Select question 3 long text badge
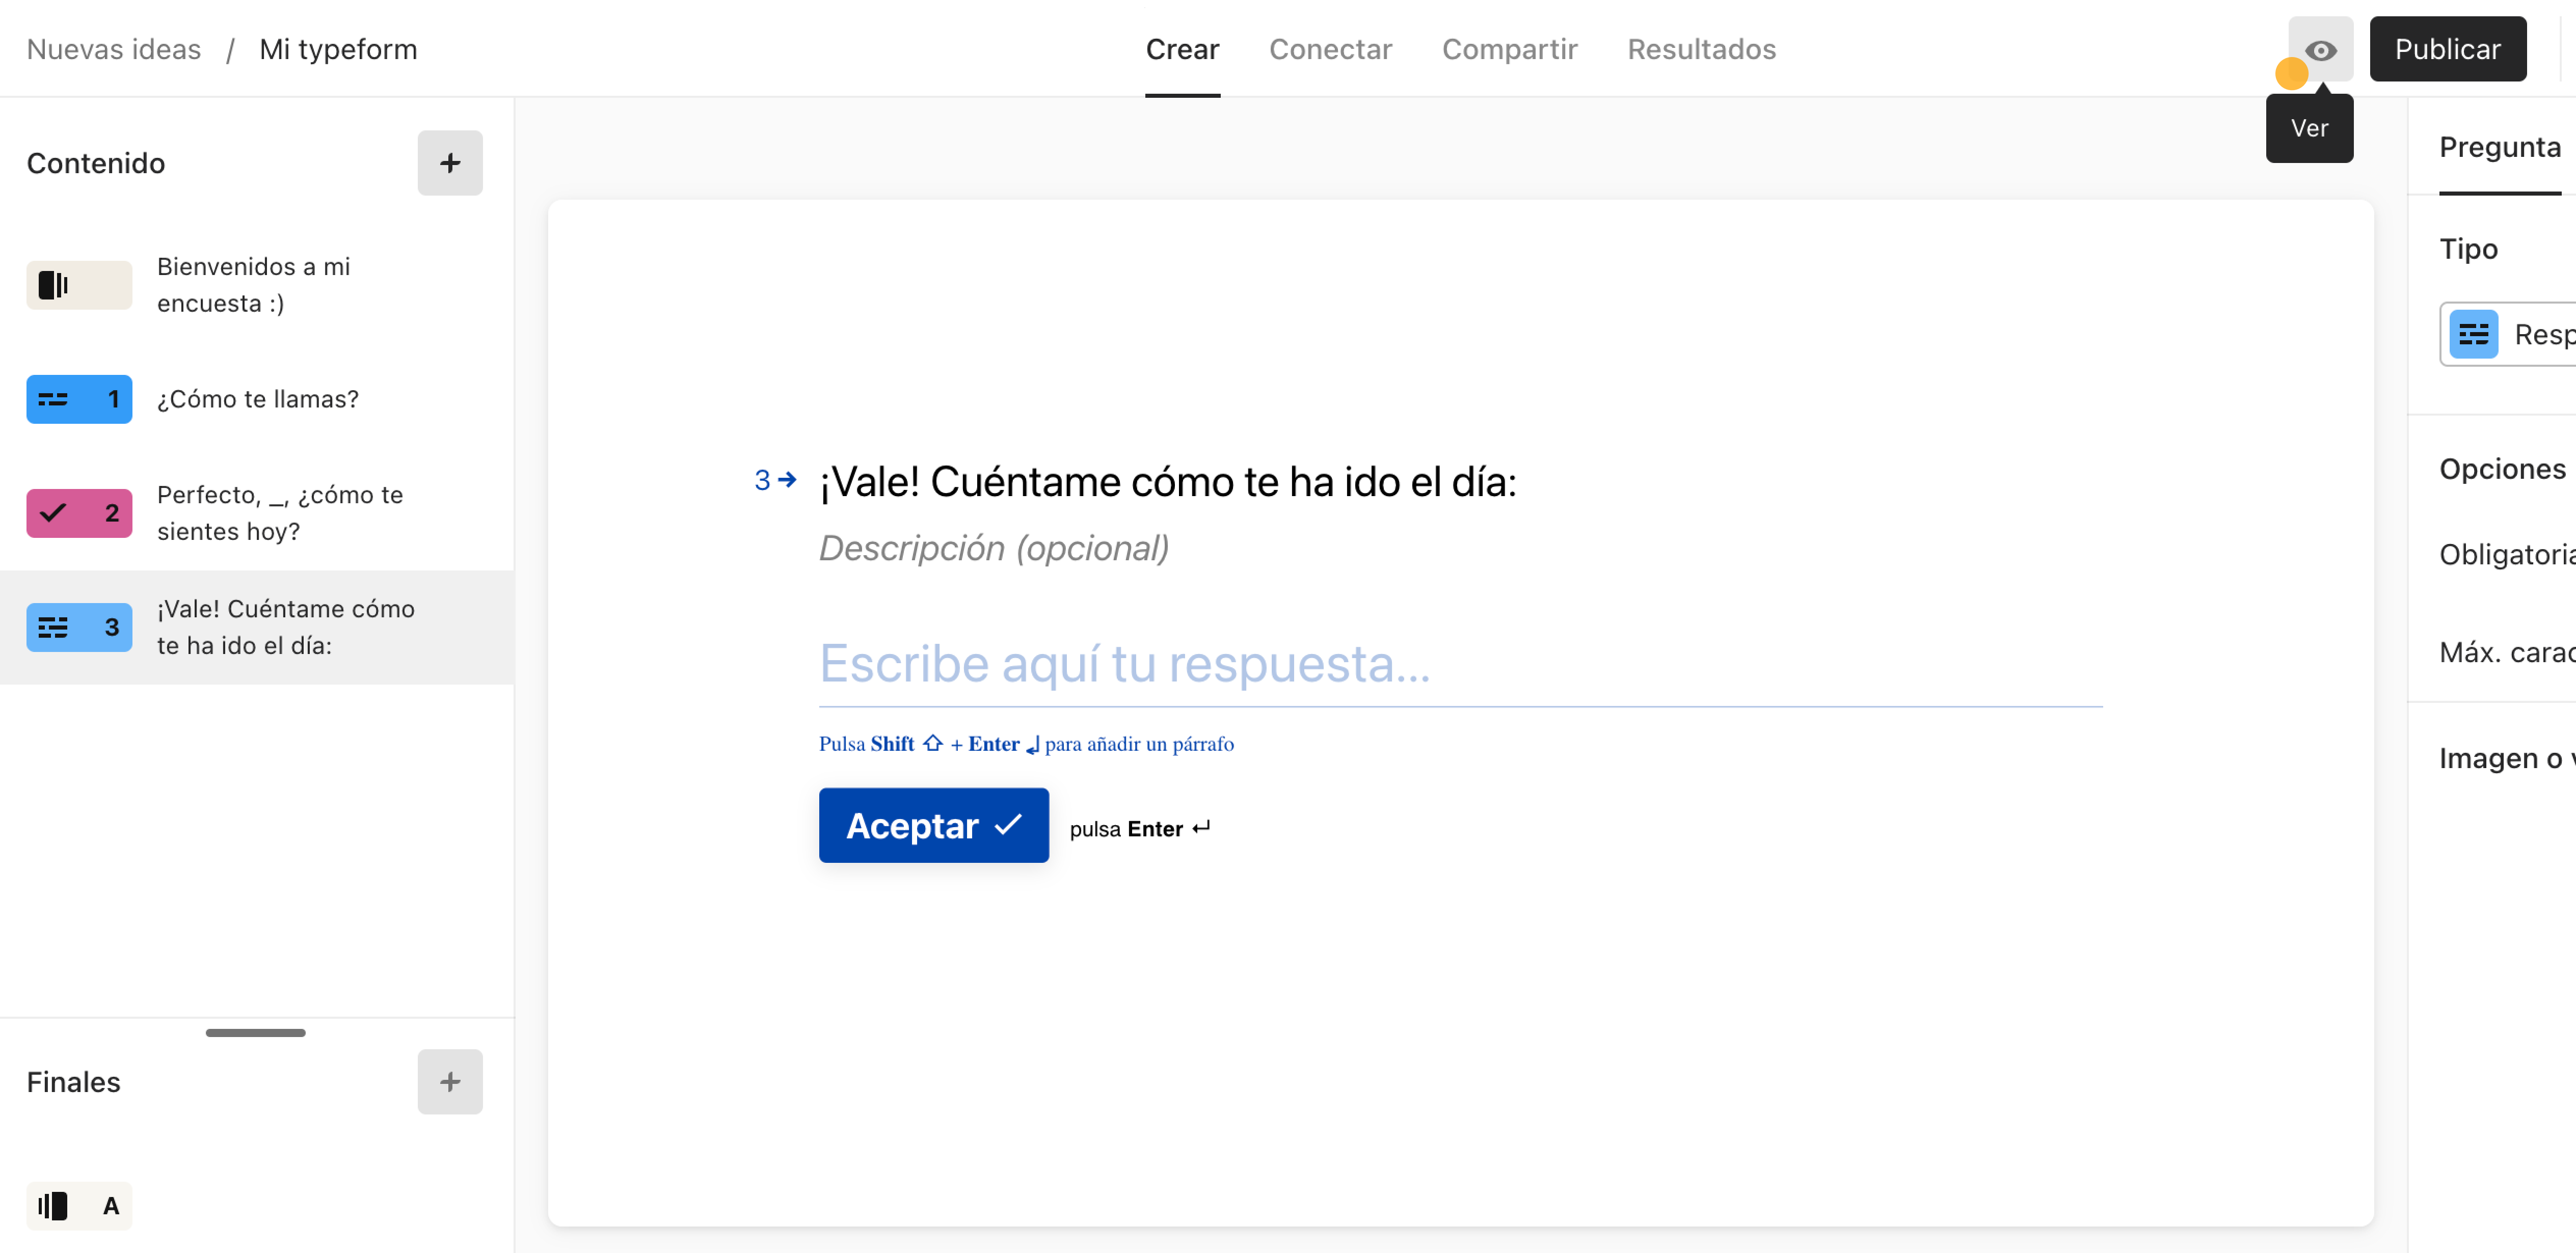Viewport: 2576px width, 1253px height. coord(79,627)
